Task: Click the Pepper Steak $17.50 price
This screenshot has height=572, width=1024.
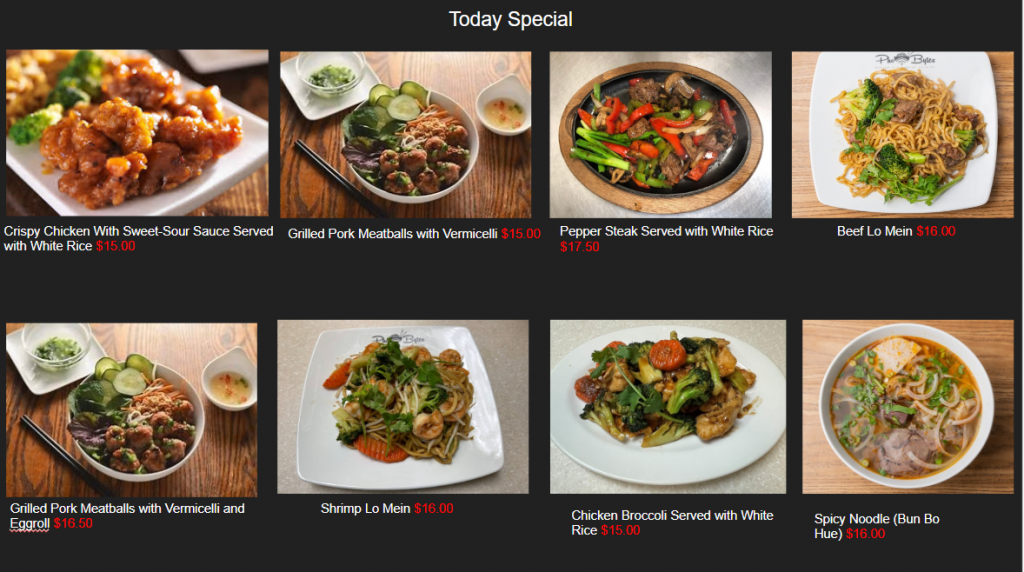Action: click(579, 247)
